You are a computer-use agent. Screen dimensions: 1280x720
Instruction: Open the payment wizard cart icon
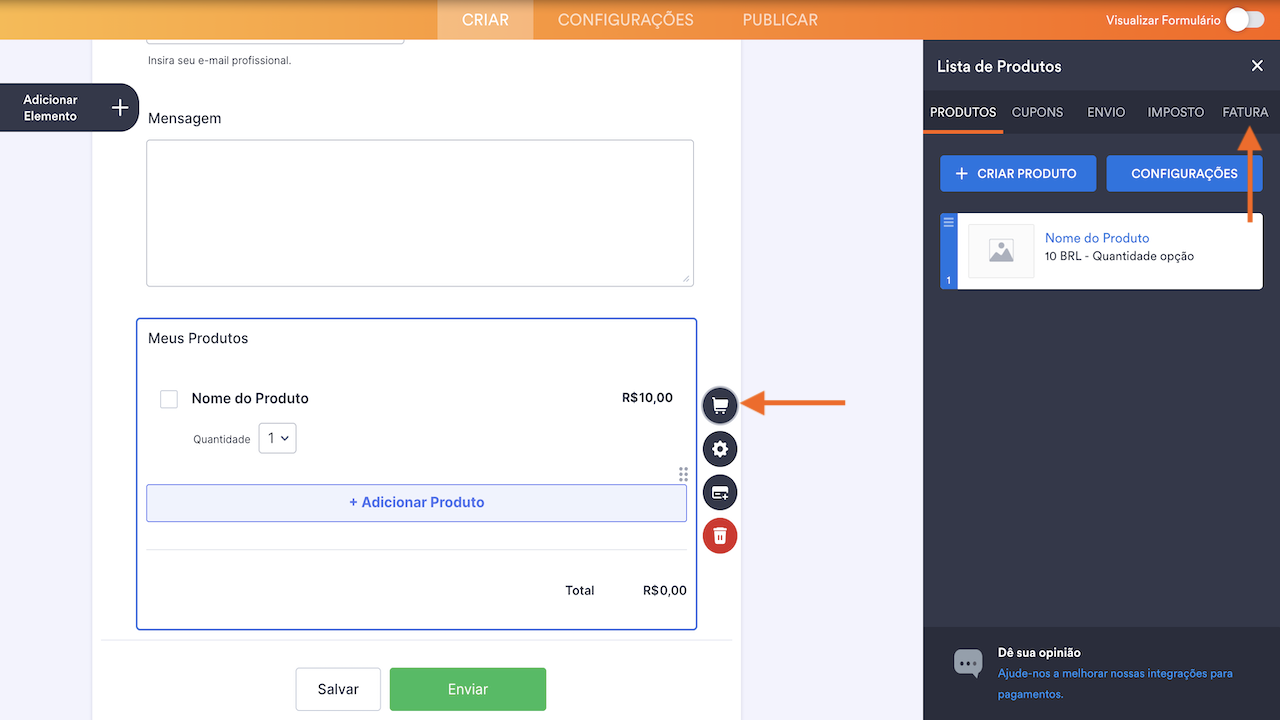[720, 405]
